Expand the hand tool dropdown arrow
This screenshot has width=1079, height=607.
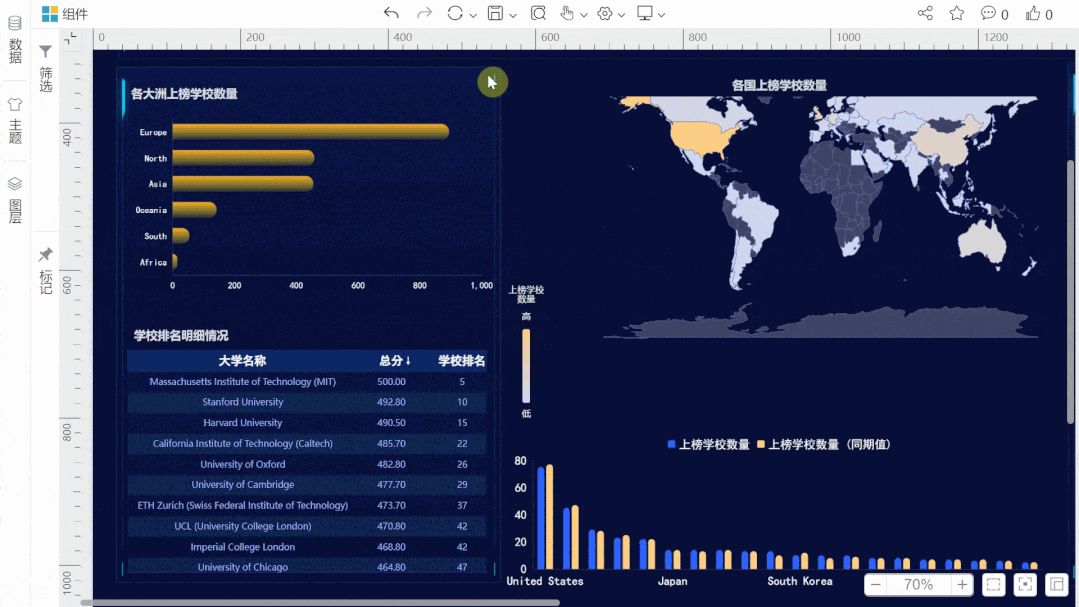(x=584, y=15)
